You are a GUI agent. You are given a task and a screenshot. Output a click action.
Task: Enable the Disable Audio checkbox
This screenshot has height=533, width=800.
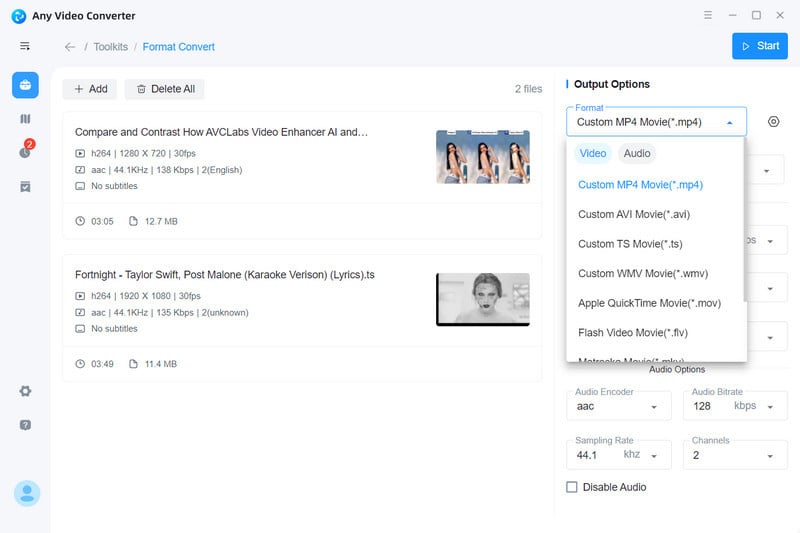tap(572, 487)
